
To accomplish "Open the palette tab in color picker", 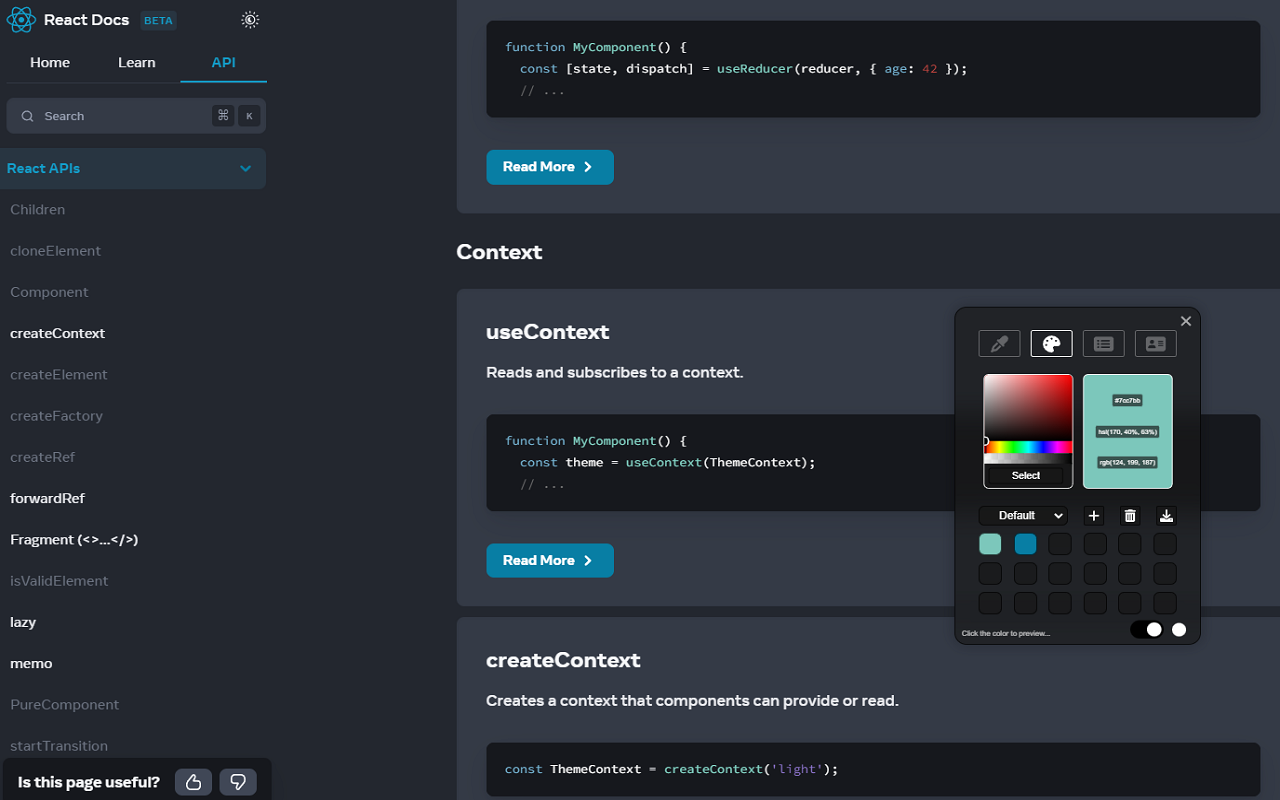I will coord(1051,344).
